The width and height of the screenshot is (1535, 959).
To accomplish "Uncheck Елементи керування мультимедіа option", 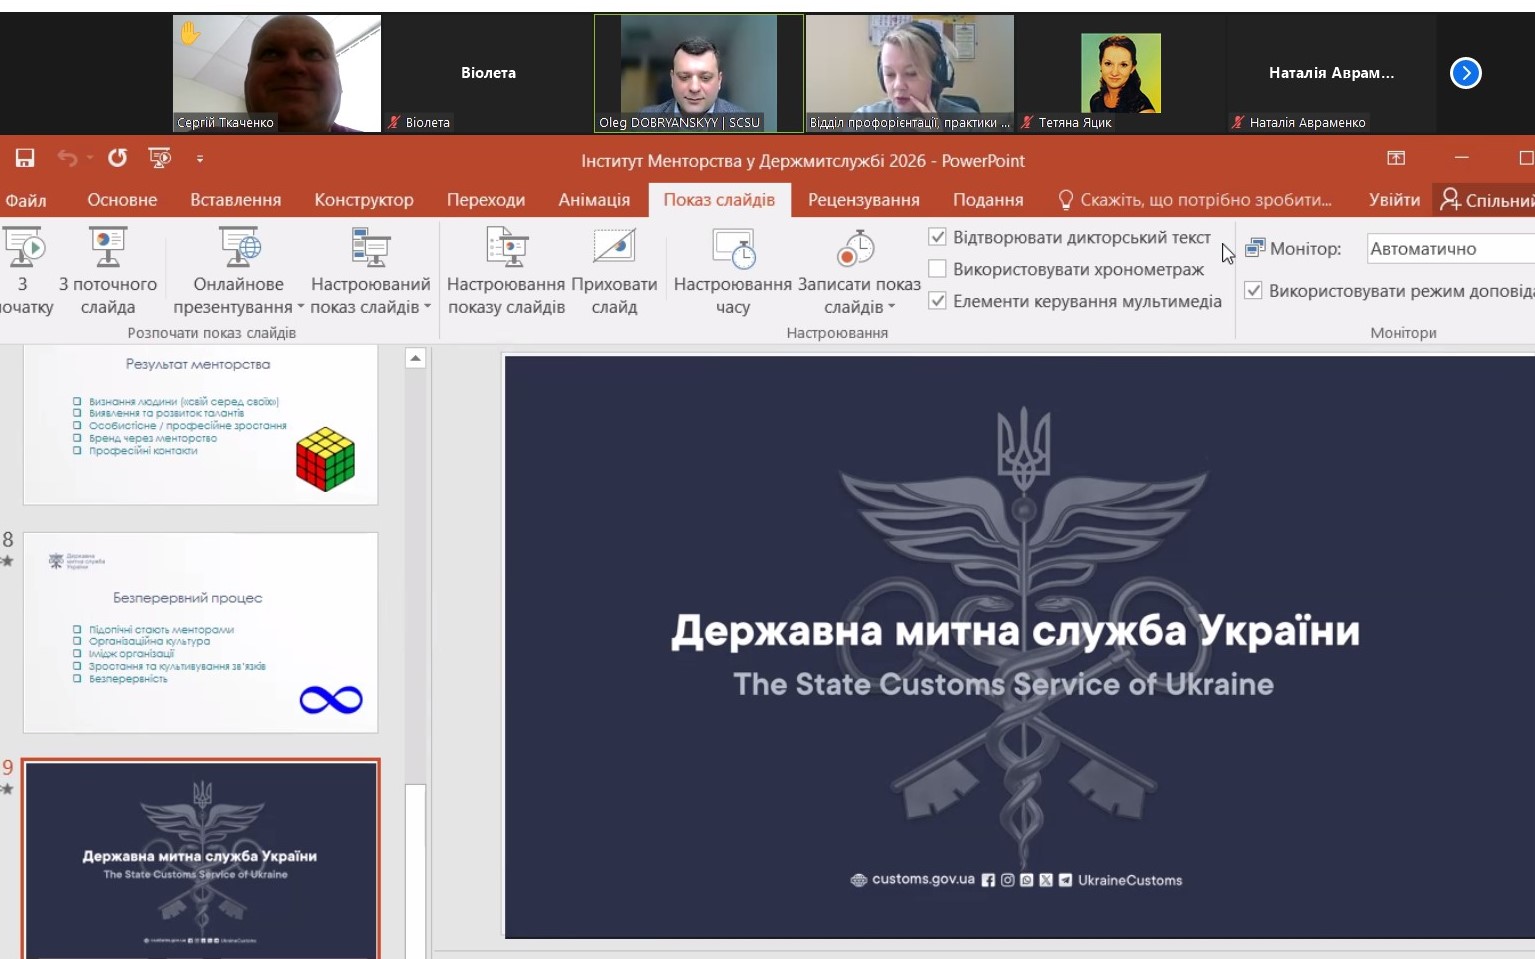I will (x=937, y=301).
